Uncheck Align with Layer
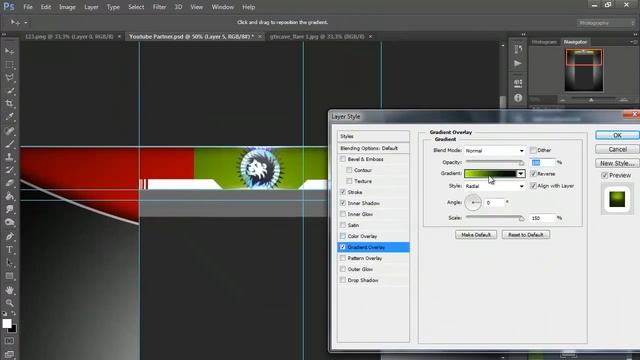The height and width of the screenshot is (360, 640). pyautogui.click(x=533, y=186)
